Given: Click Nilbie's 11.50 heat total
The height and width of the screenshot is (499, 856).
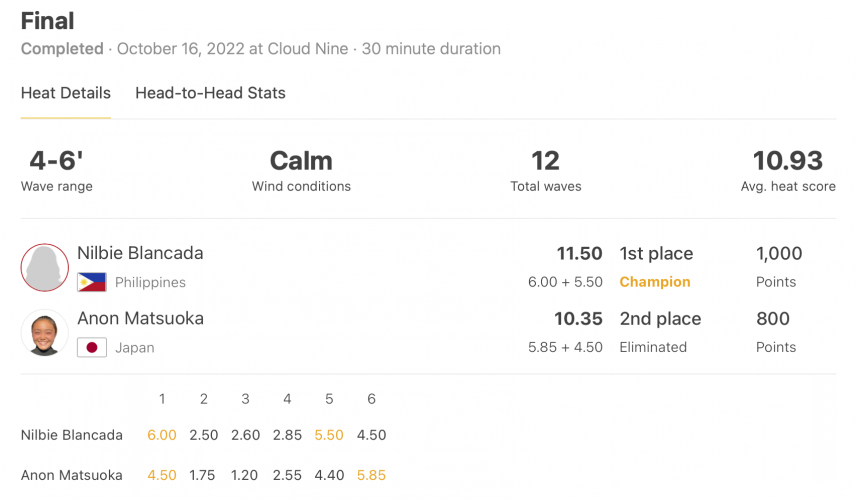Looking at the screenshot, I should pos(579,253).
